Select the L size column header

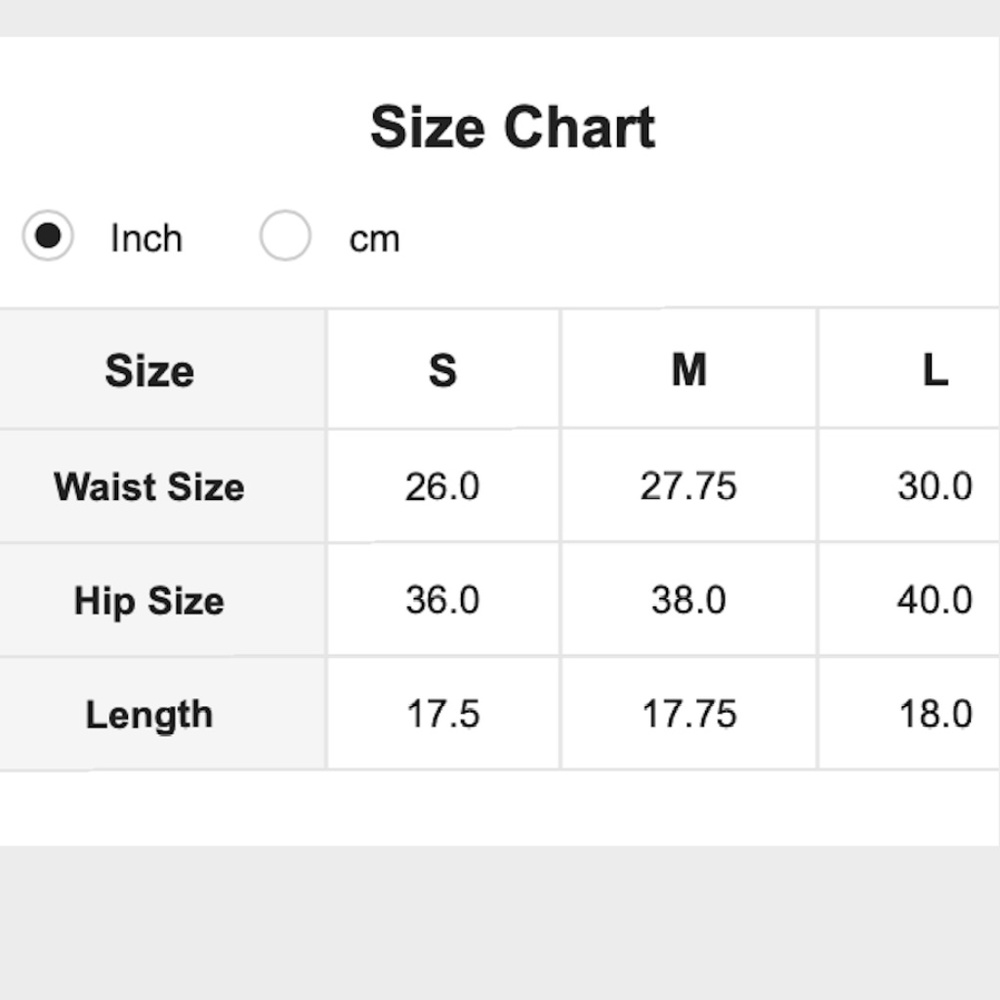(935, 370)
